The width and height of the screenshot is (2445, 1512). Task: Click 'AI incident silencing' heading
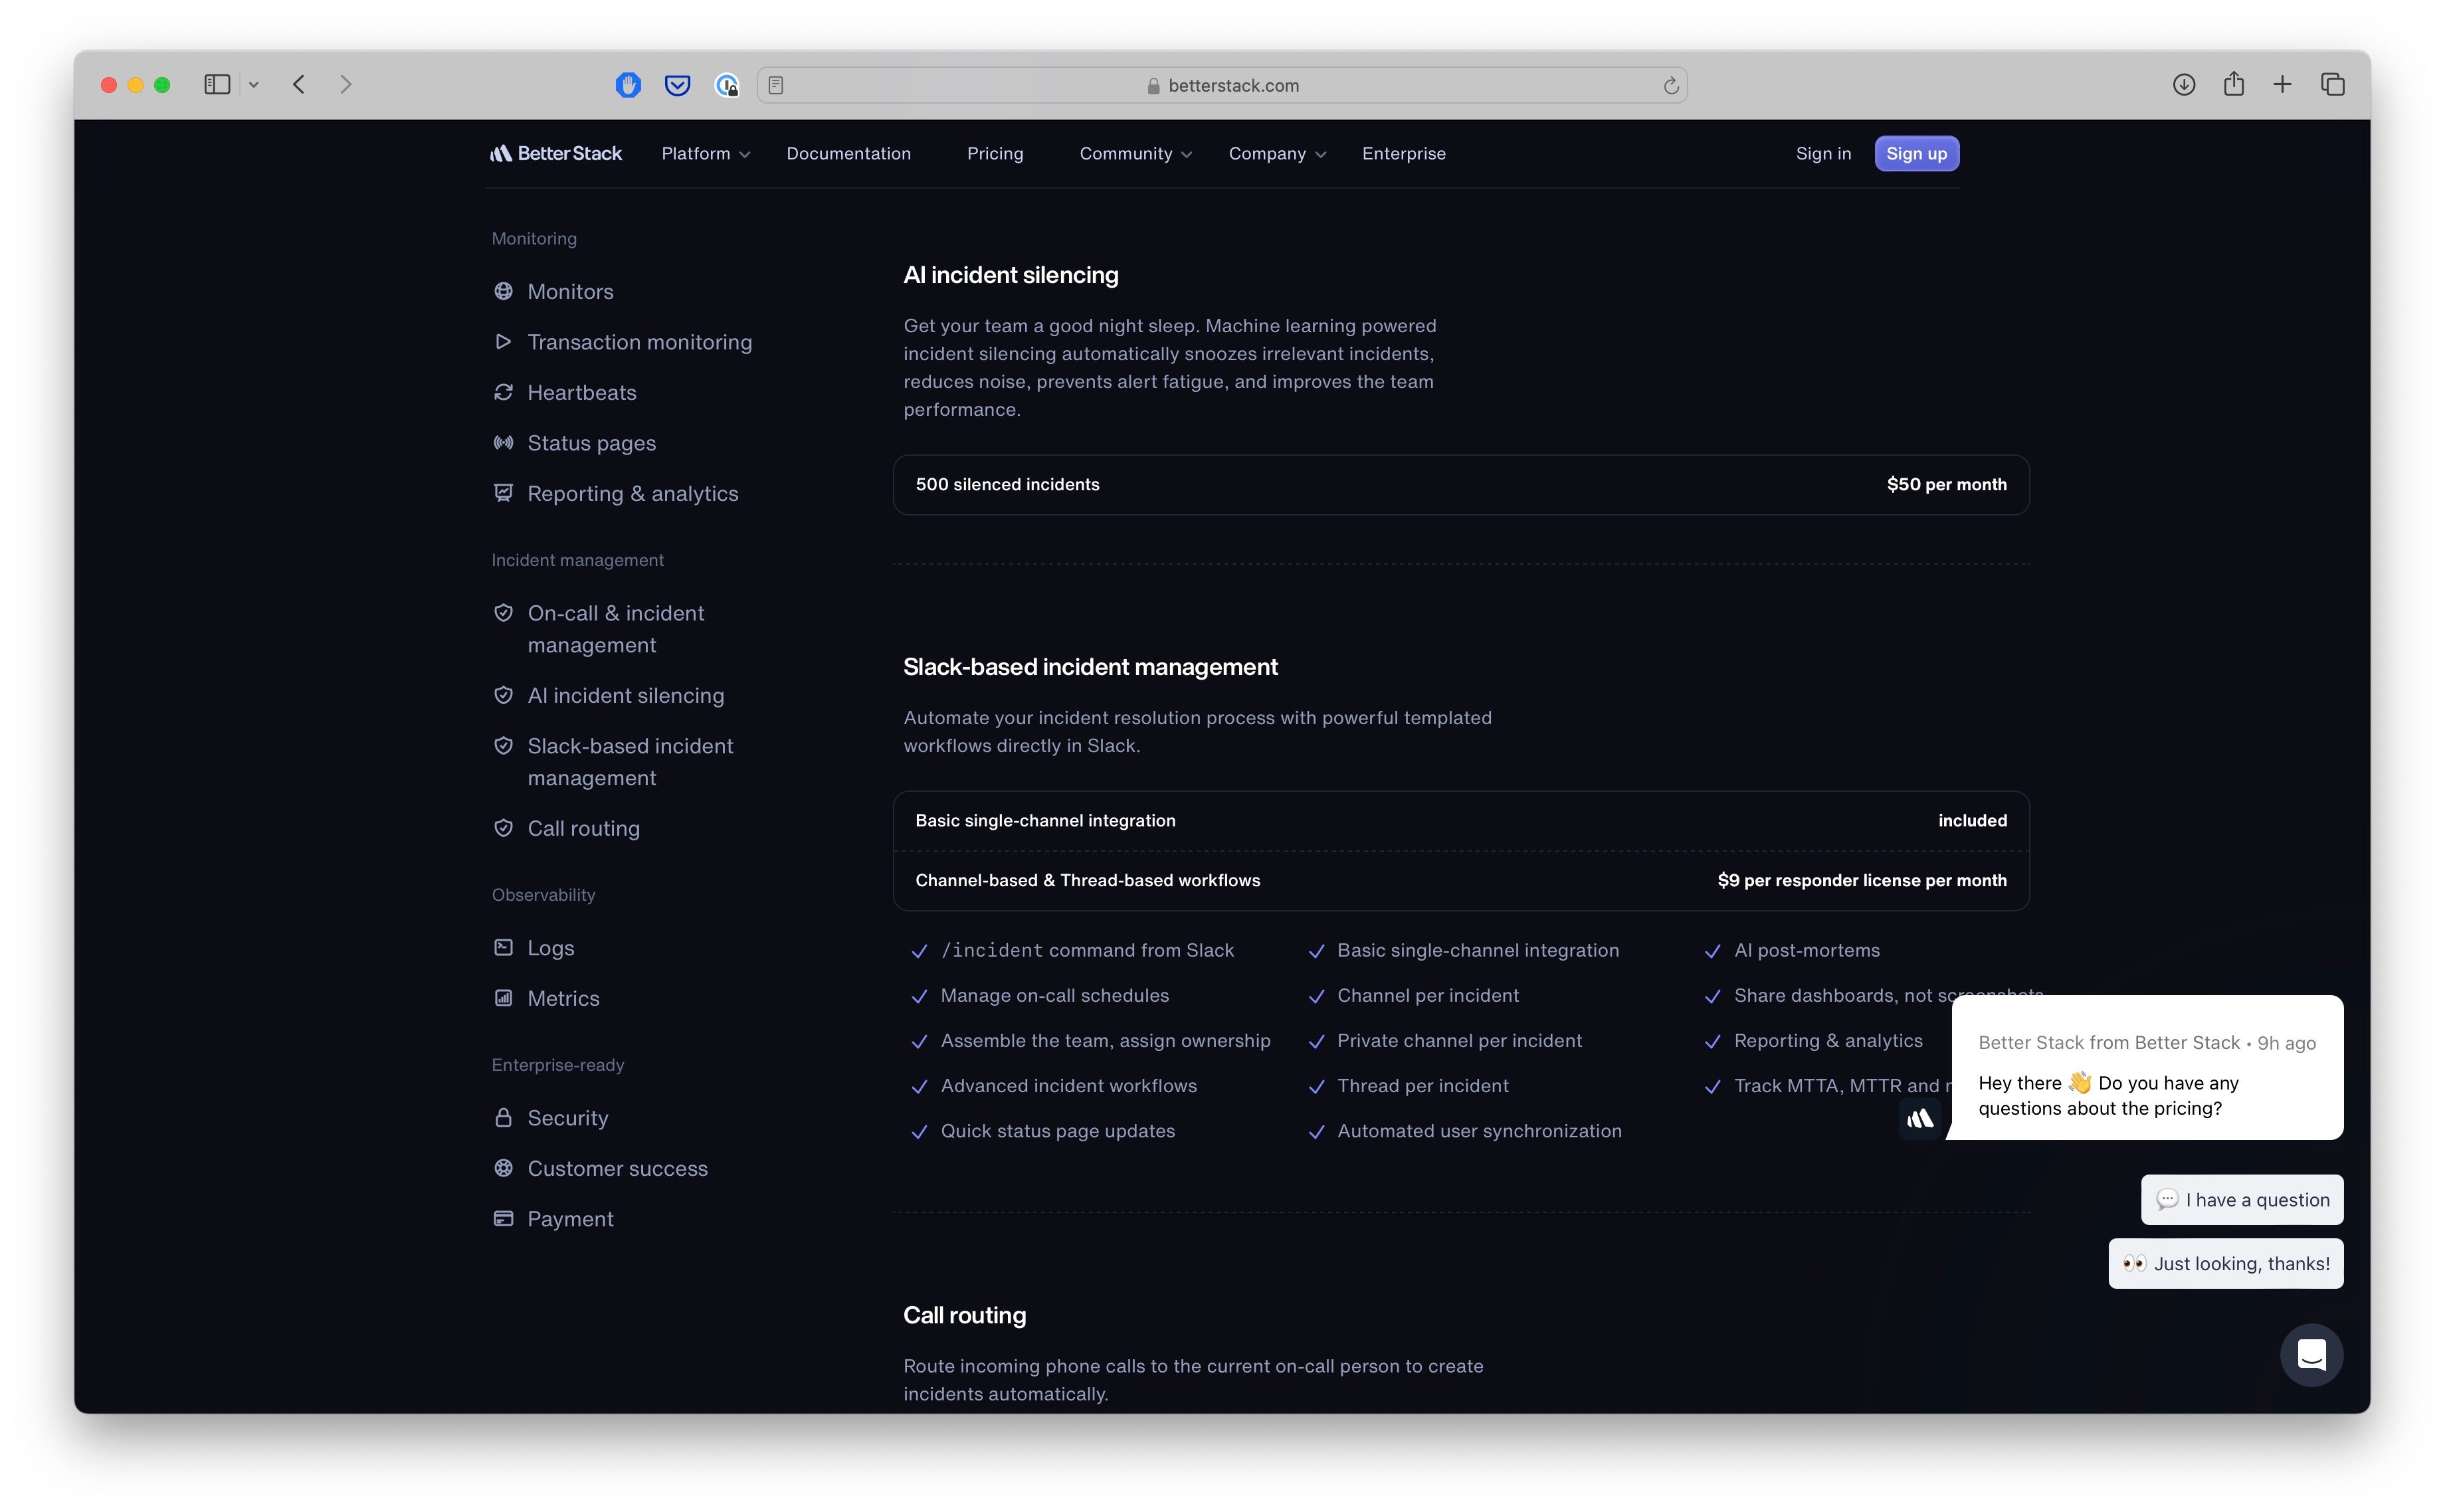(1010, 275)
